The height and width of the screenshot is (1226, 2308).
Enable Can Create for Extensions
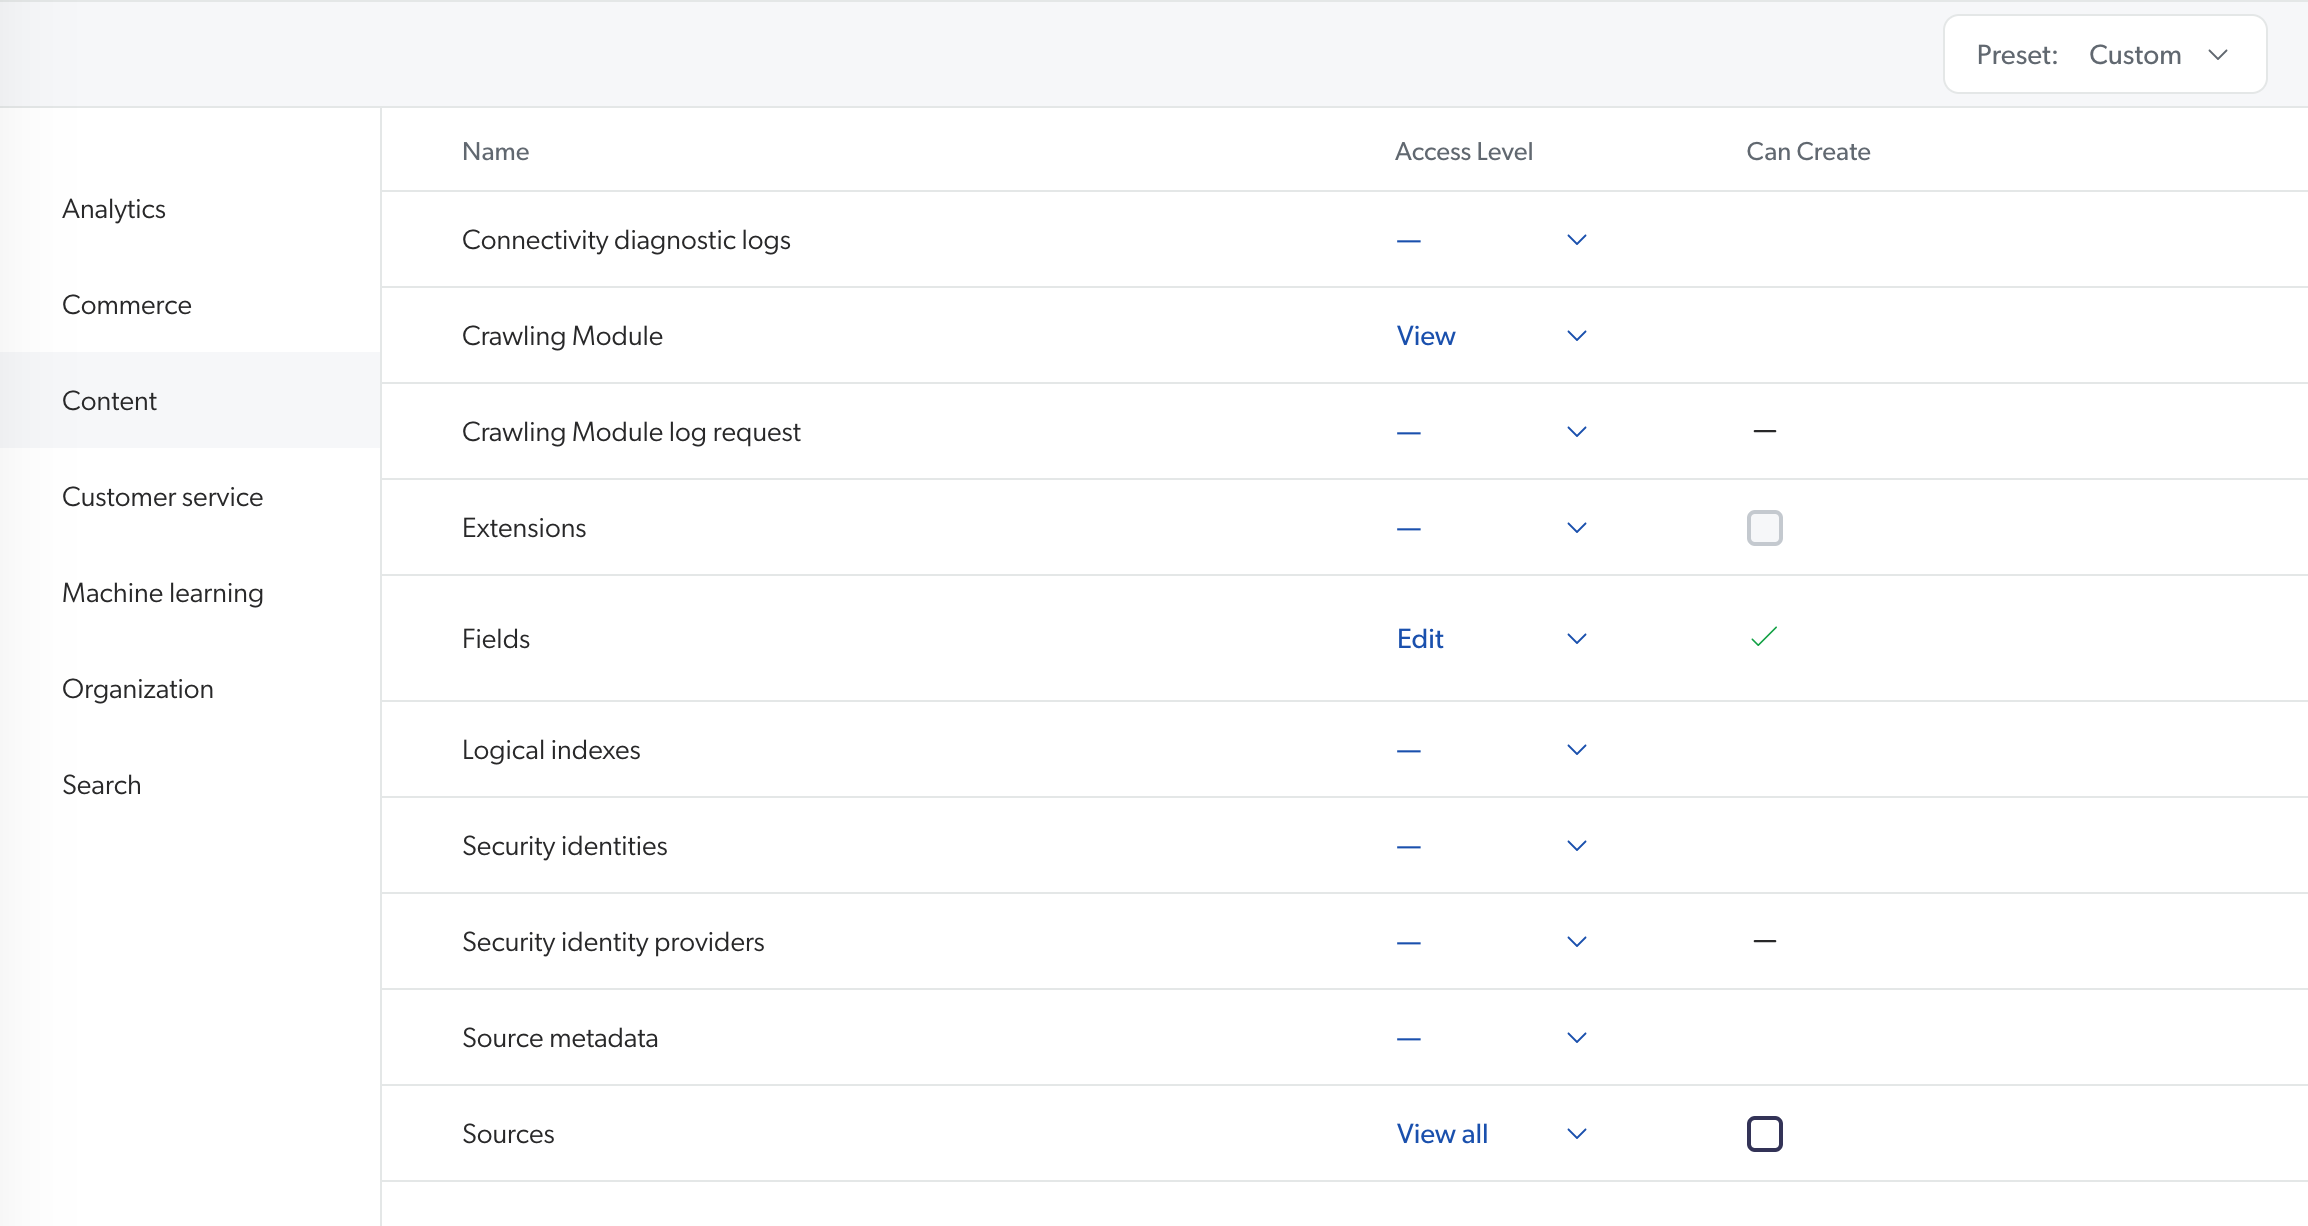[x=1764, y=527]
